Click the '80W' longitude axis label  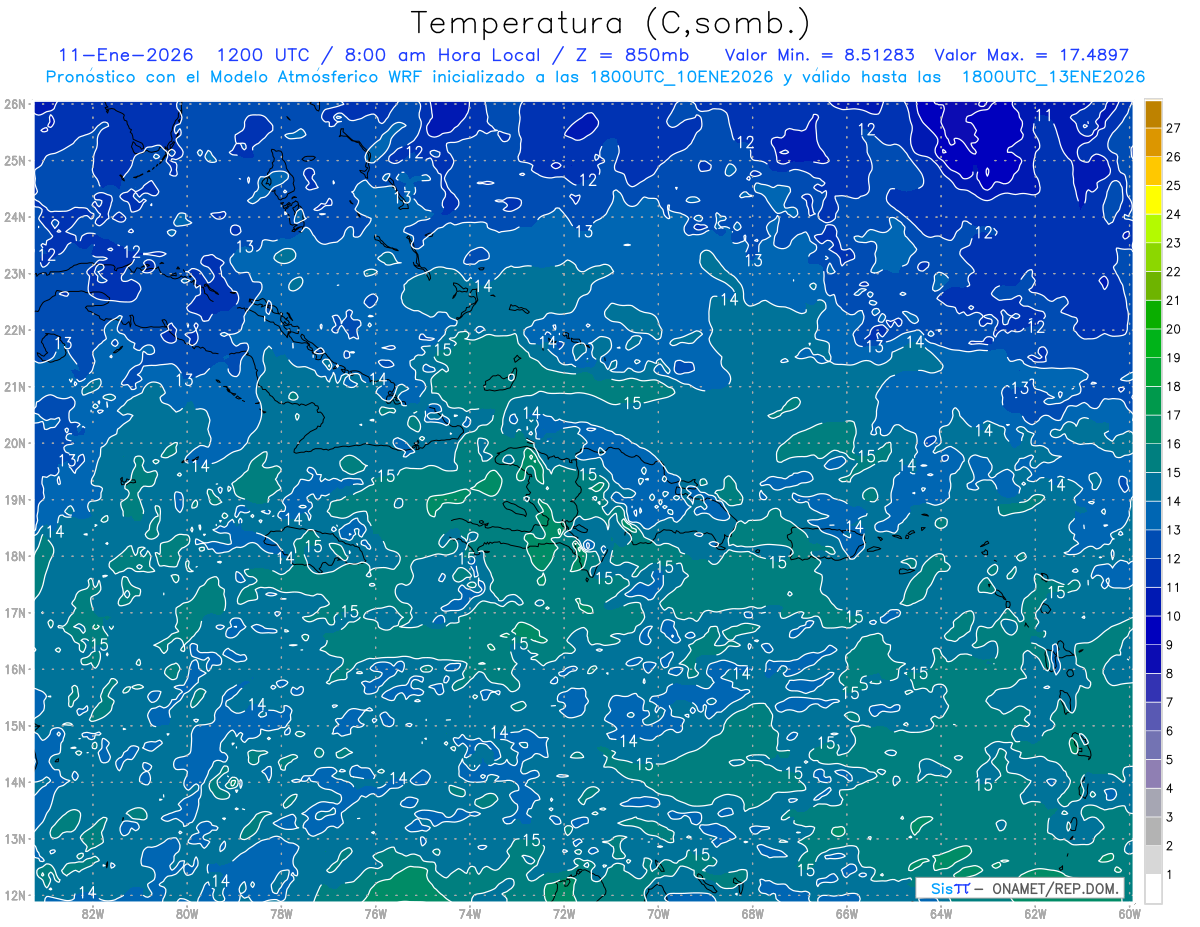187,913
